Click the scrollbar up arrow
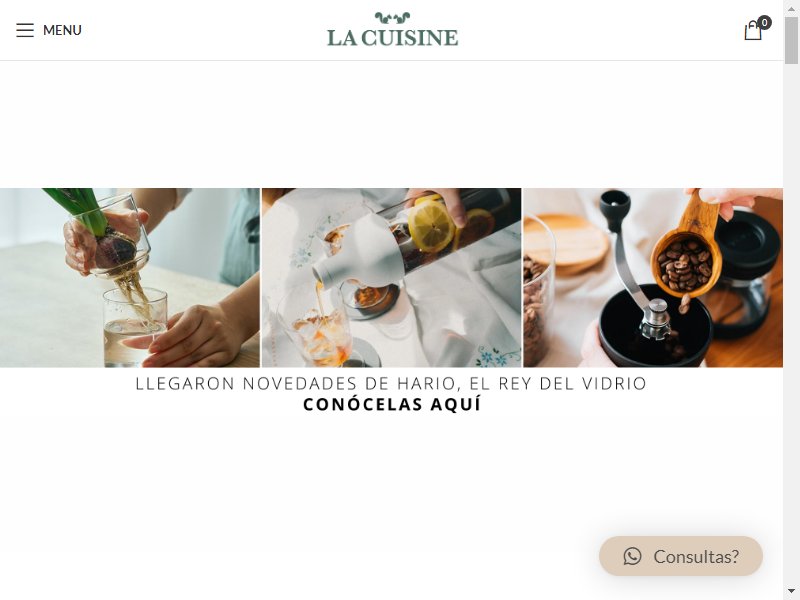The width and height of the screenshot is (800, 600). tap(791, 6)
